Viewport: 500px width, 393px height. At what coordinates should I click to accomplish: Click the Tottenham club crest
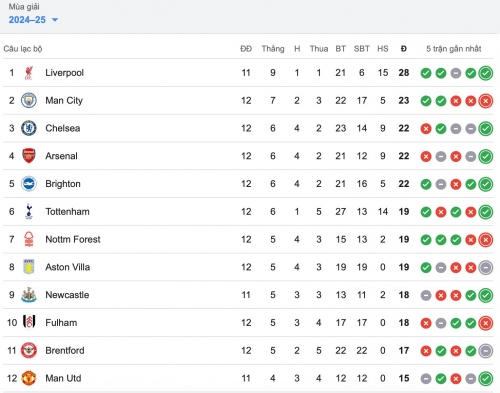click(29, 211)
